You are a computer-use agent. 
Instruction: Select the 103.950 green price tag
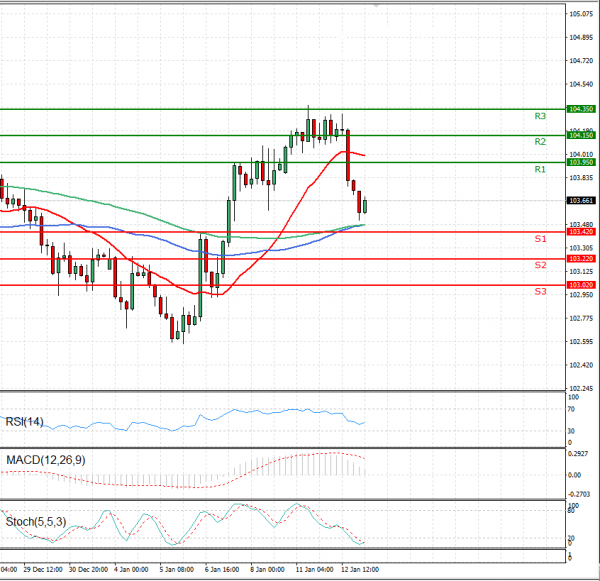point(581,162)
